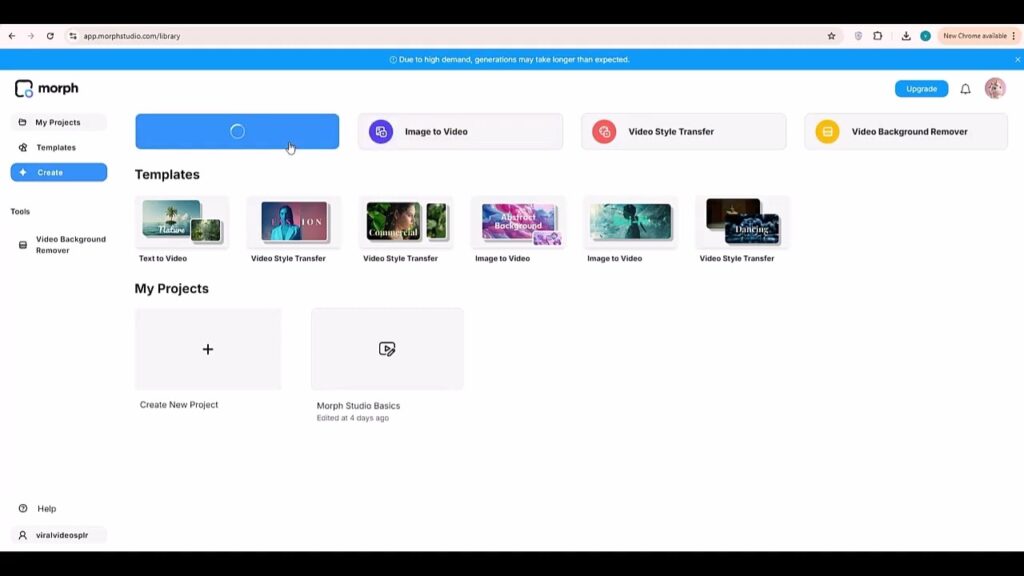
Task: Open the site information icon
Action: pos(72,36)
